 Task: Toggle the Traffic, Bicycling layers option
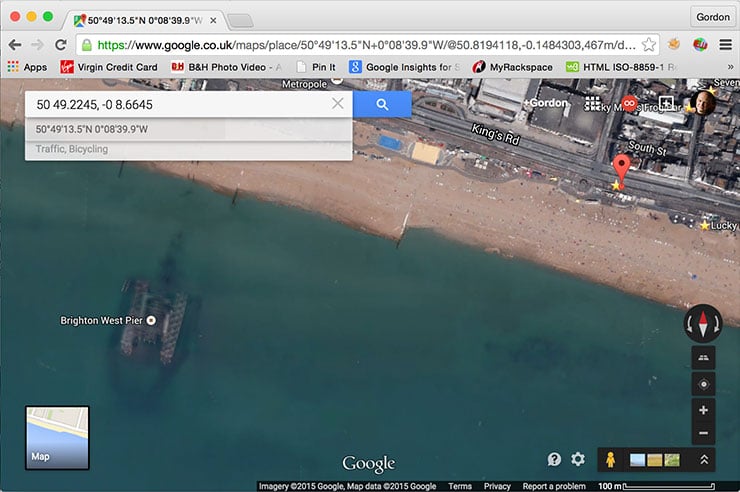click(71, 149)
